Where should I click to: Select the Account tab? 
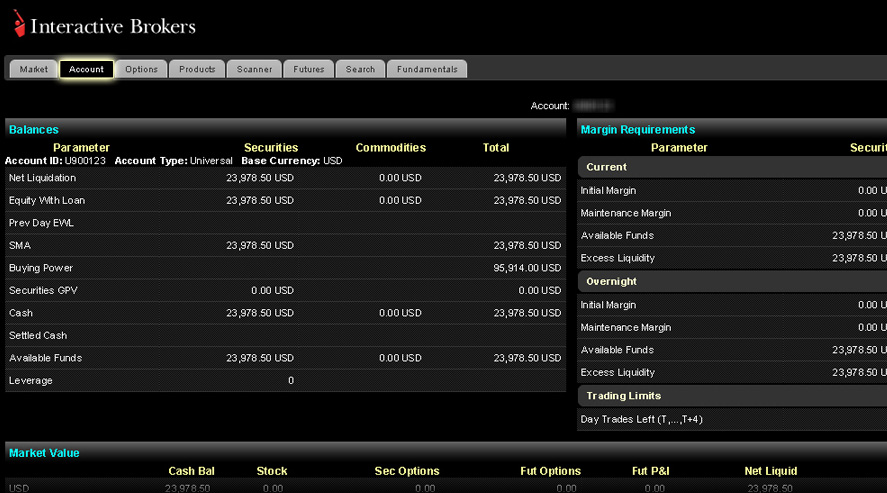[86, 69]
